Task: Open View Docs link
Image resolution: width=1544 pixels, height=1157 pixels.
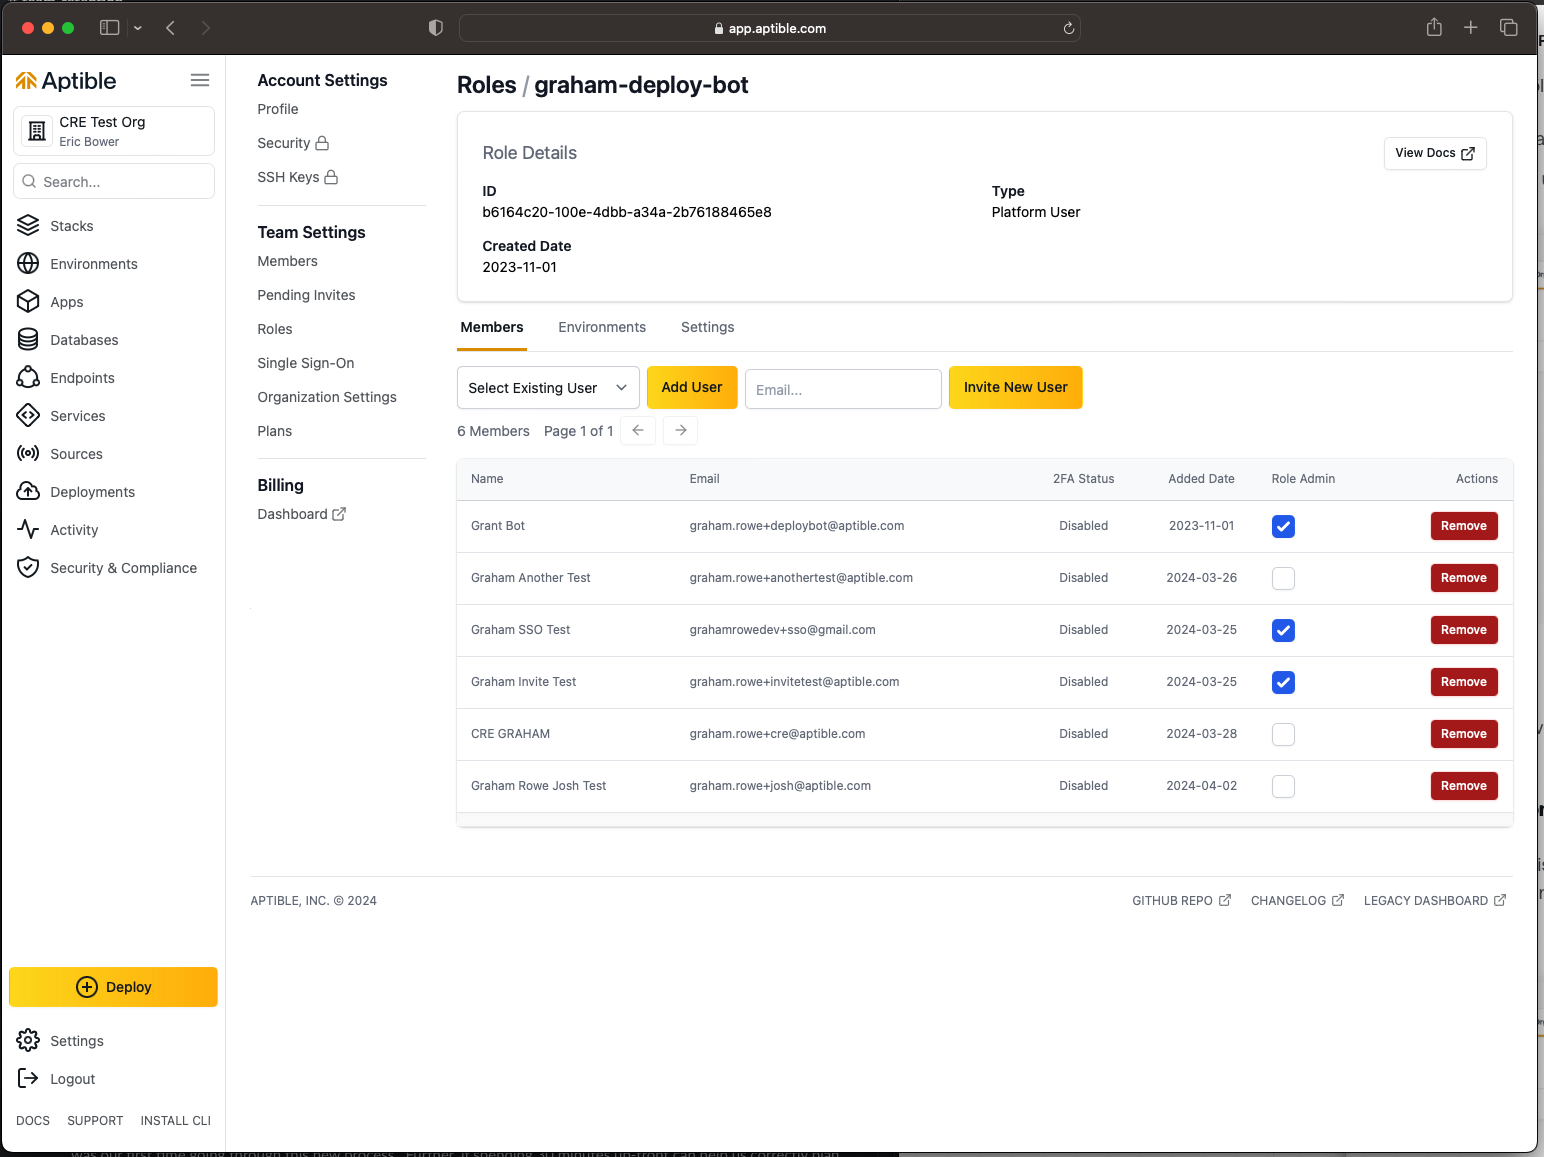Action: click(x=1435, y=153)
